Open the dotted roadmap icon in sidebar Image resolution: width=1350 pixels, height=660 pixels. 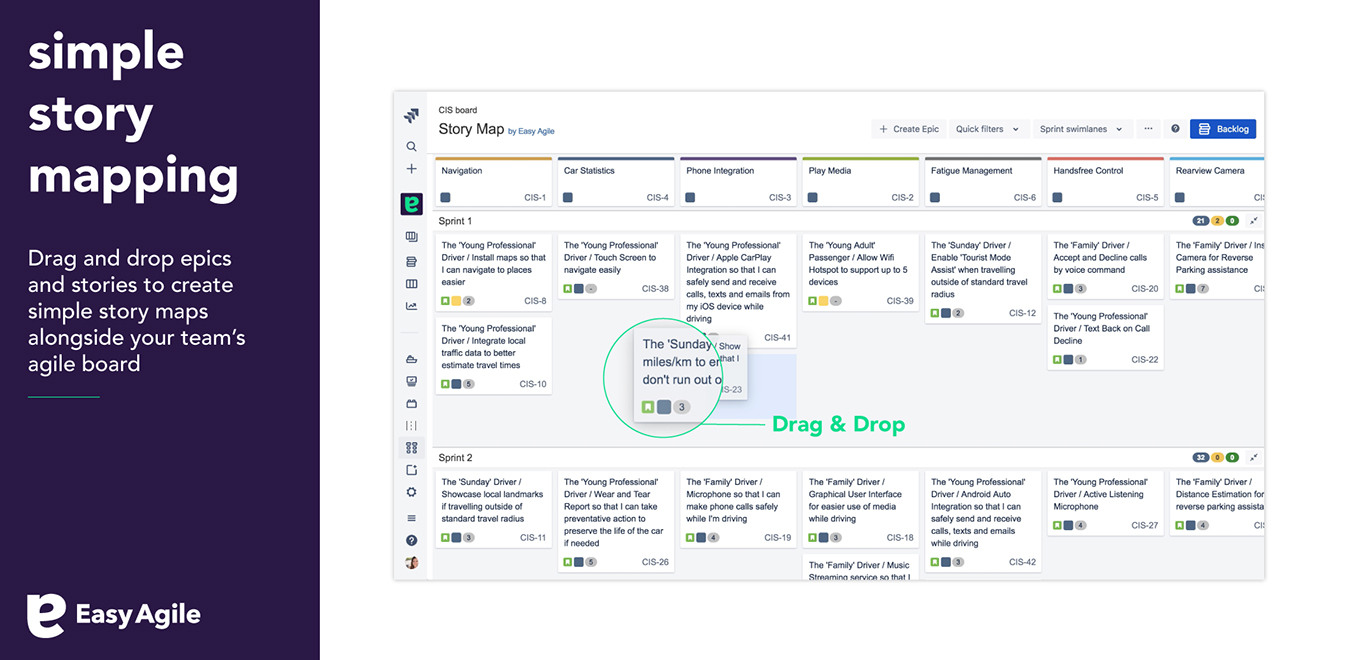pos(411,426)
